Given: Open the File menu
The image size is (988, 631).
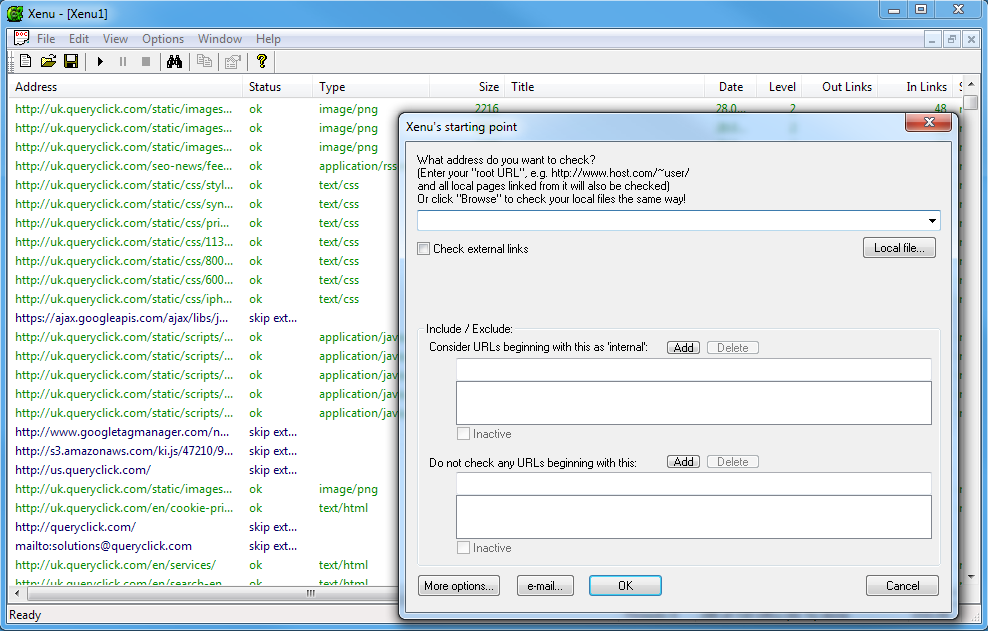Looking at the screenshot, I should [x=46, y=38].
